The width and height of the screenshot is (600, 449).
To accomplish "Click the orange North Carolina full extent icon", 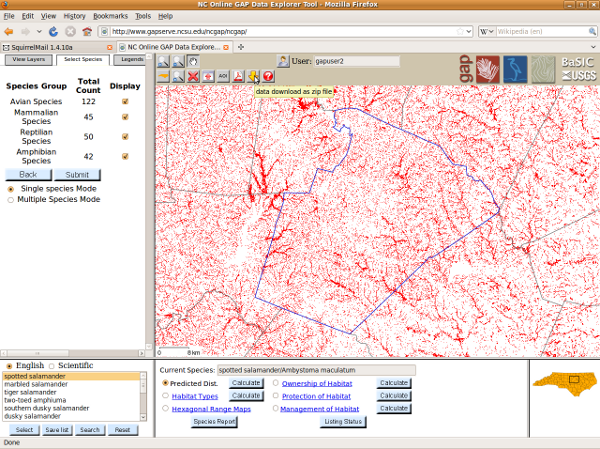I will [x=163, y=76].
